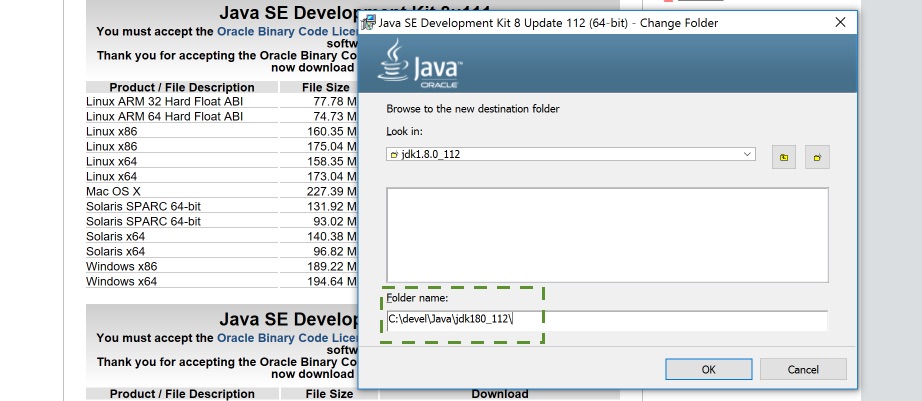Close the Change Folder dialog

click(840, 22)
